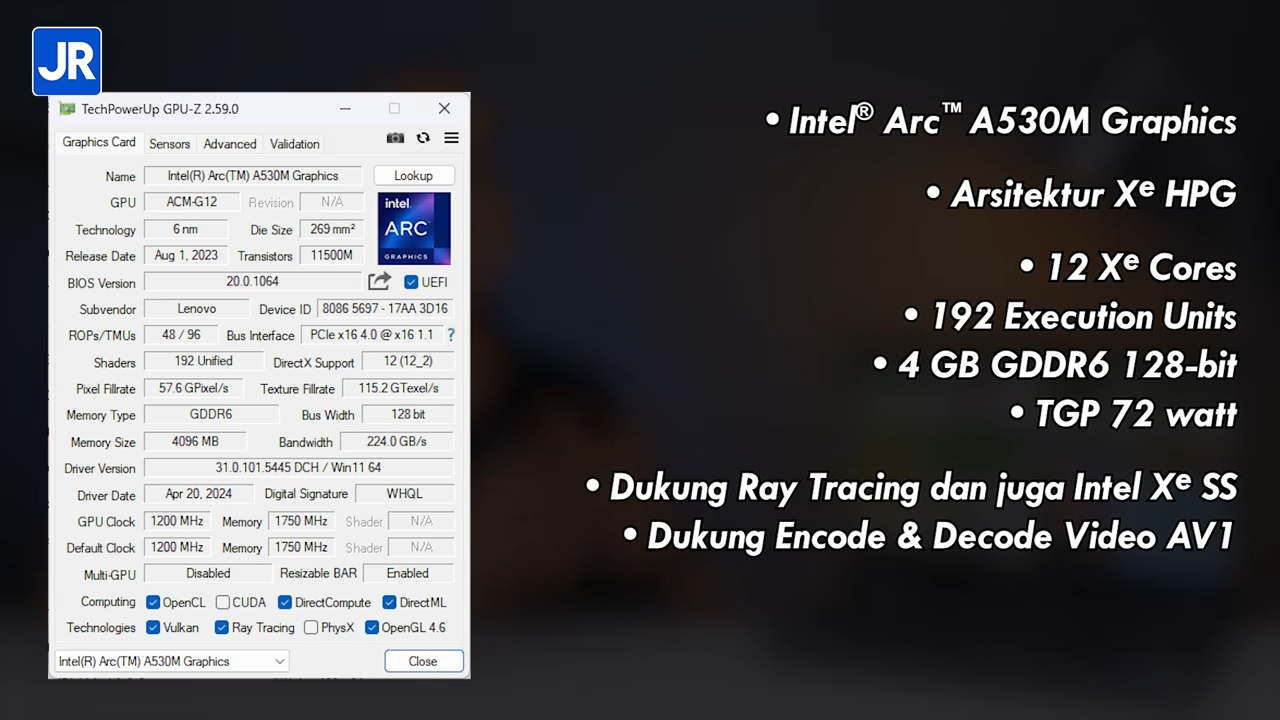Click the Lookup button
1280x720 pixels.
(x=413, y=175)
